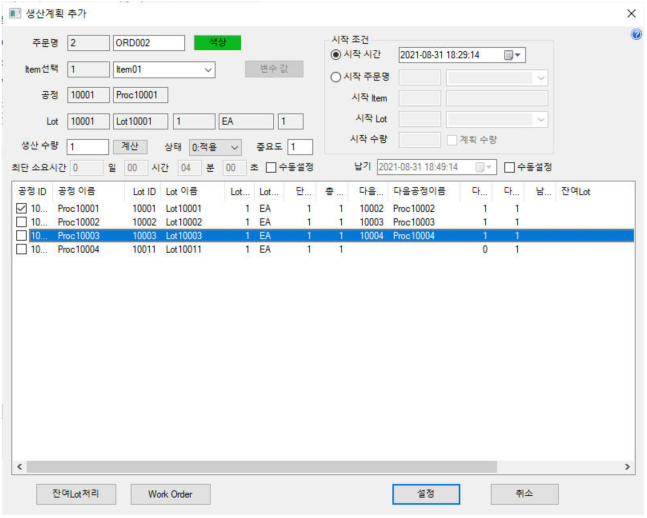The height and width of the screenshot is (518, 647).
Task: Click the blue help icon
Action: pos(636,35)
